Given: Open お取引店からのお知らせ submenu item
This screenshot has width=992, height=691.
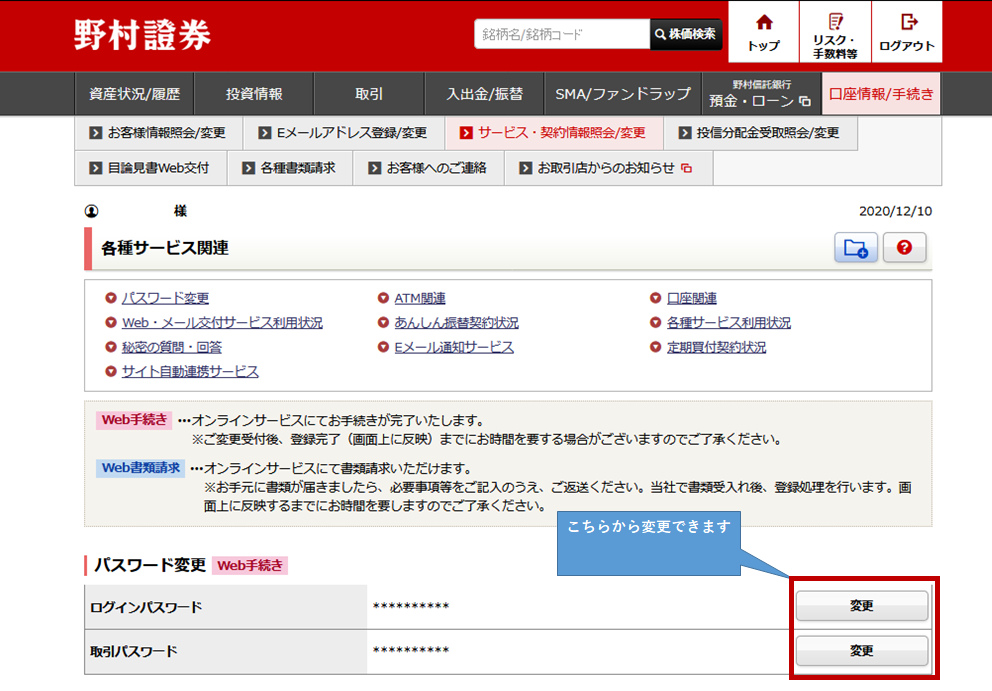Looking at the screenshot, I should click(609, 168).
